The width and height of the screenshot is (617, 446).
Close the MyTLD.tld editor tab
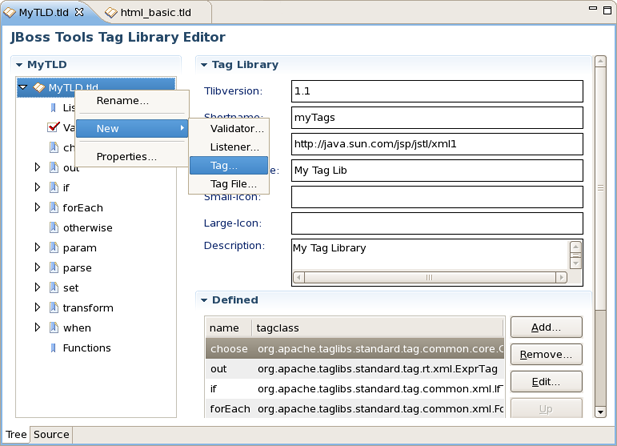(x=79, y=12)
